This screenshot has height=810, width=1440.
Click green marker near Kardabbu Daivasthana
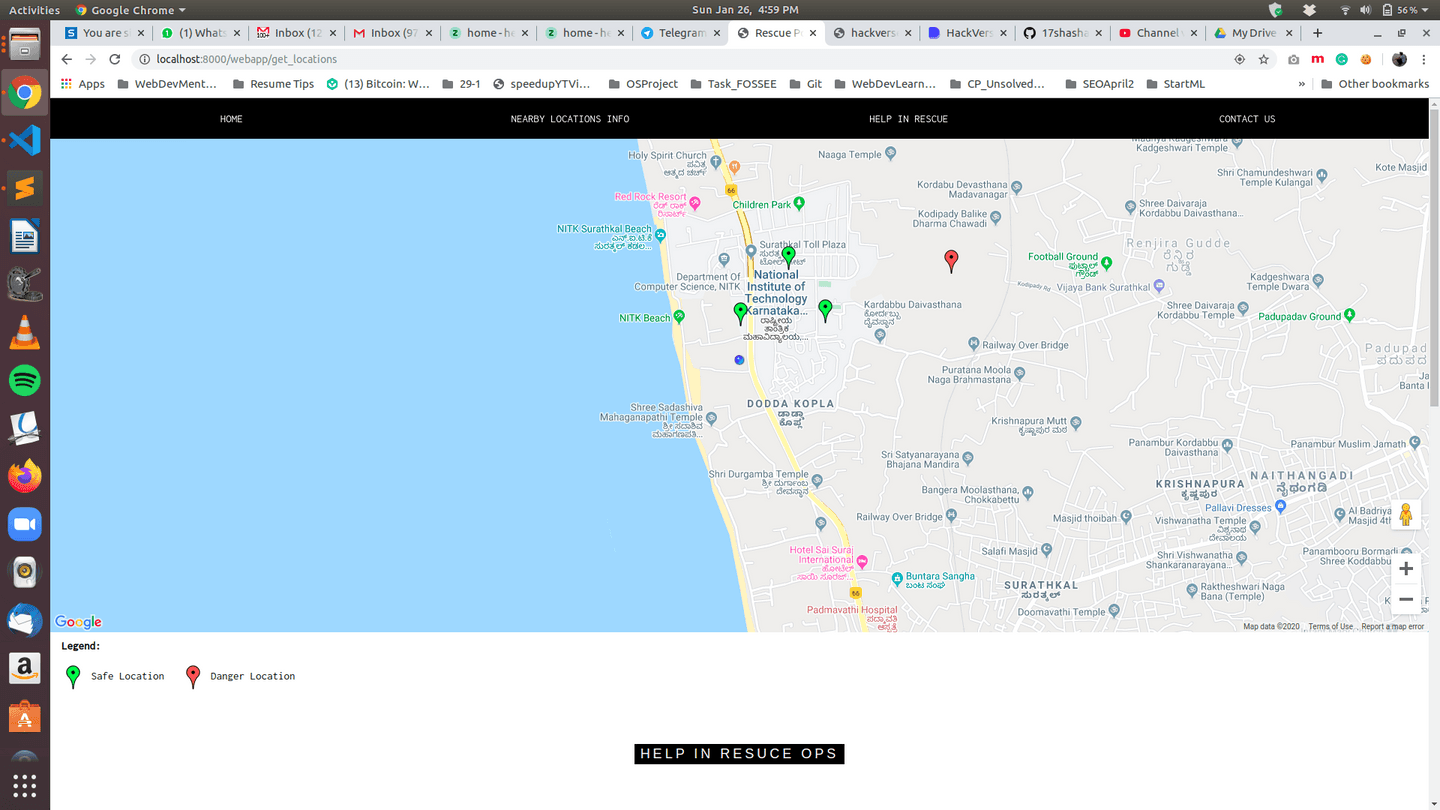825,309
